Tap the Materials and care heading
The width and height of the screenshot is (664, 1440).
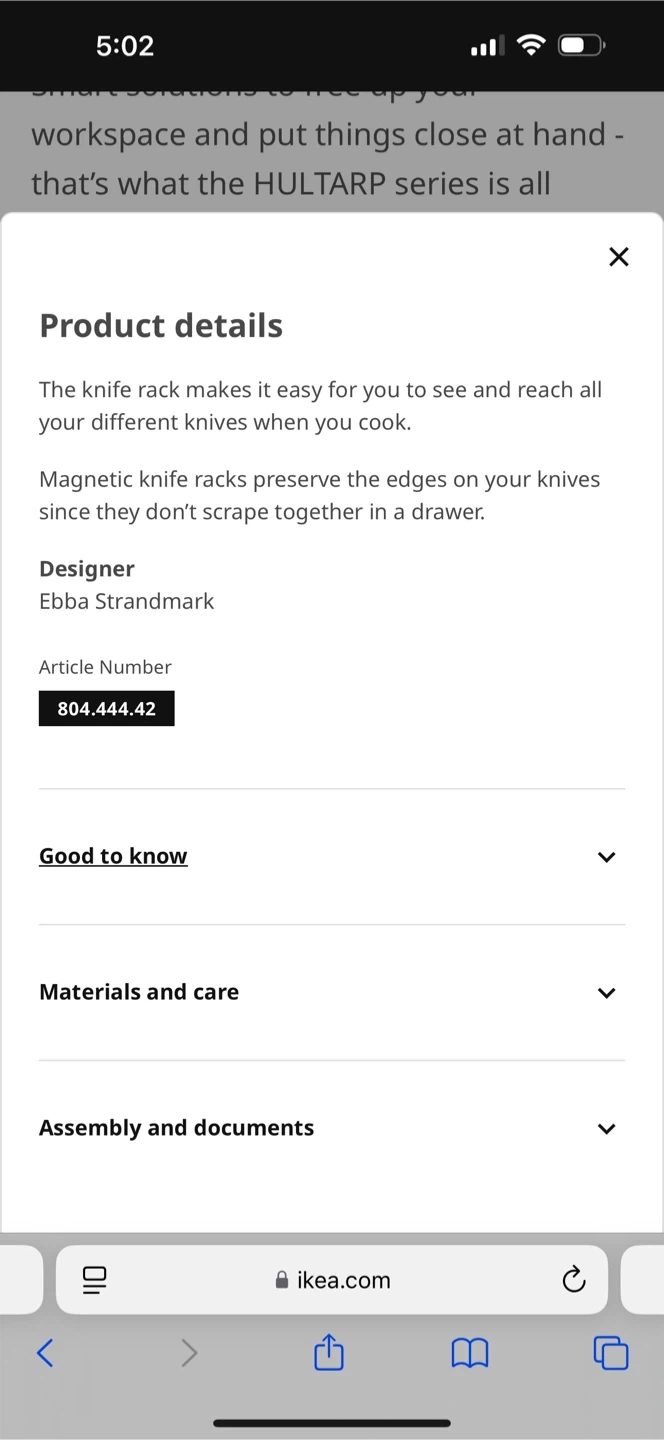point(139,992)
